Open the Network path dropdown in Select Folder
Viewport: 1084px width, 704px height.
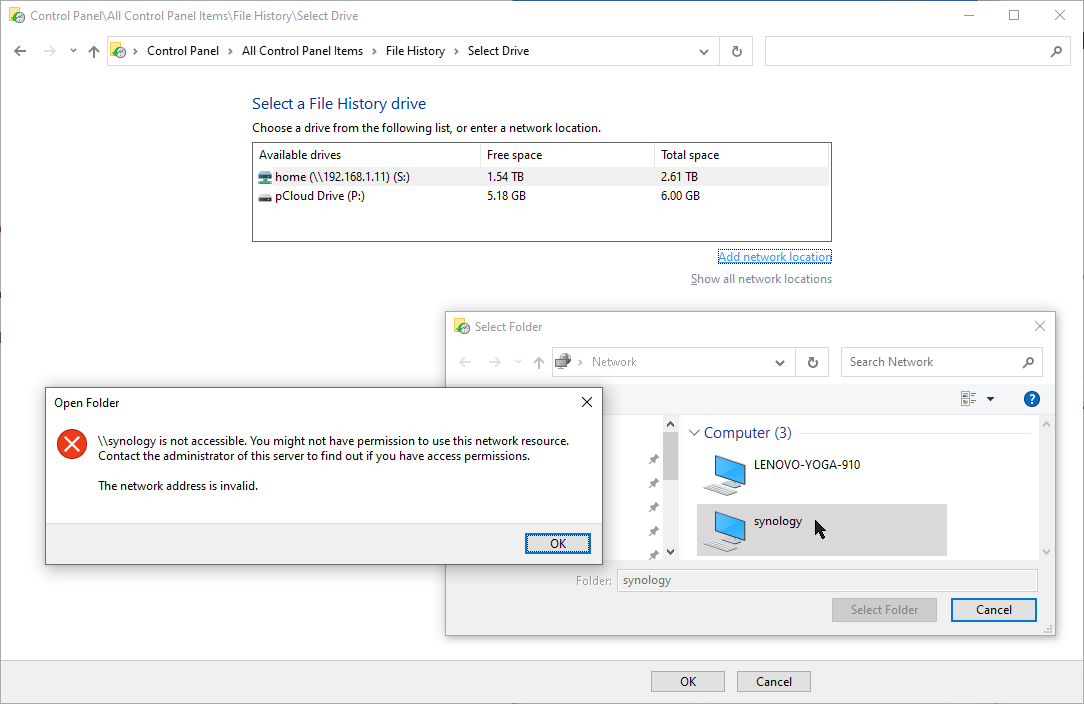click(781, 362)
